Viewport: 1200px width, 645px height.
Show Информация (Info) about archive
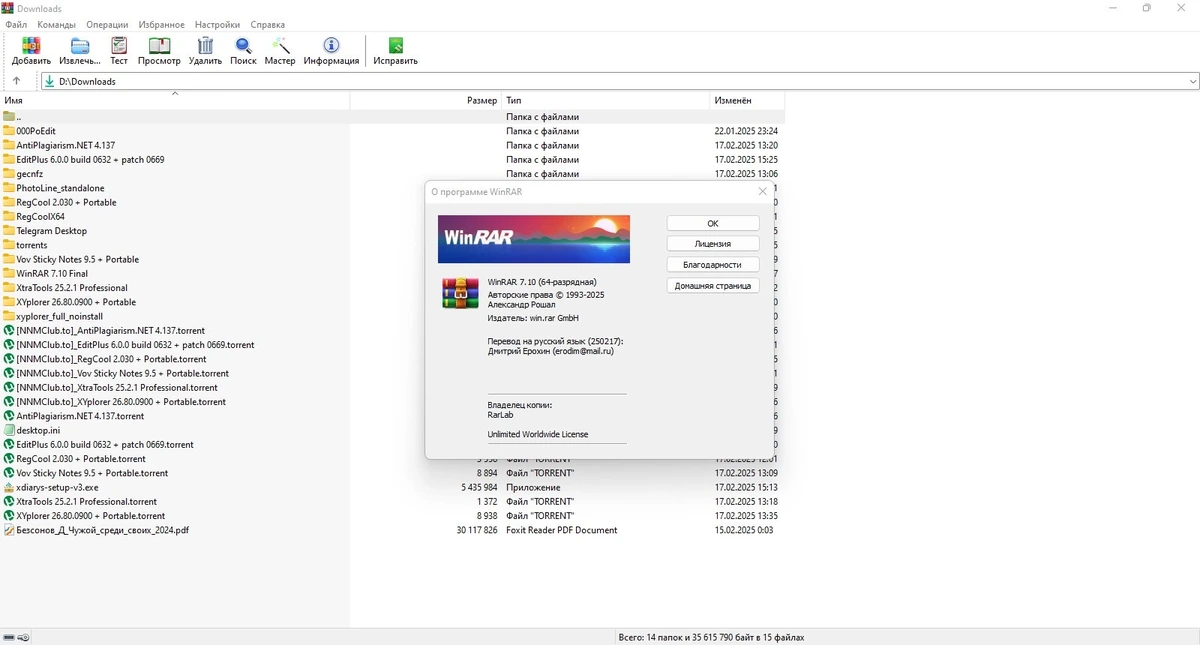pyautogui.click(x=331, y=51)
